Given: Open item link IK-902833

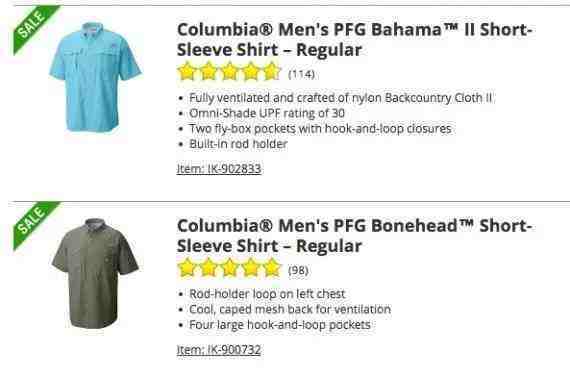Looking at the screenshot, I should [x=219, y=169].
